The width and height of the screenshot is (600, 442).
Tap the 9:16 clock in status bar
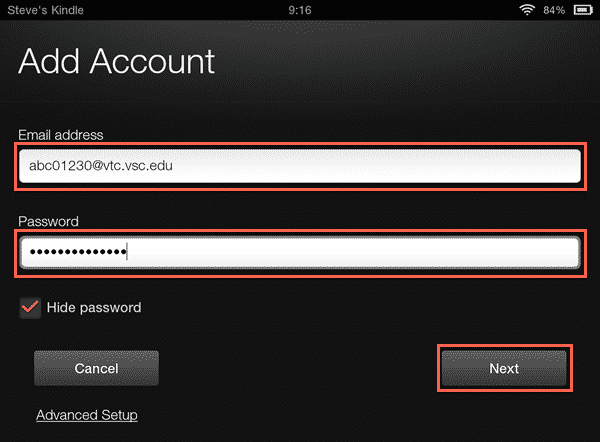pos(300,10)
